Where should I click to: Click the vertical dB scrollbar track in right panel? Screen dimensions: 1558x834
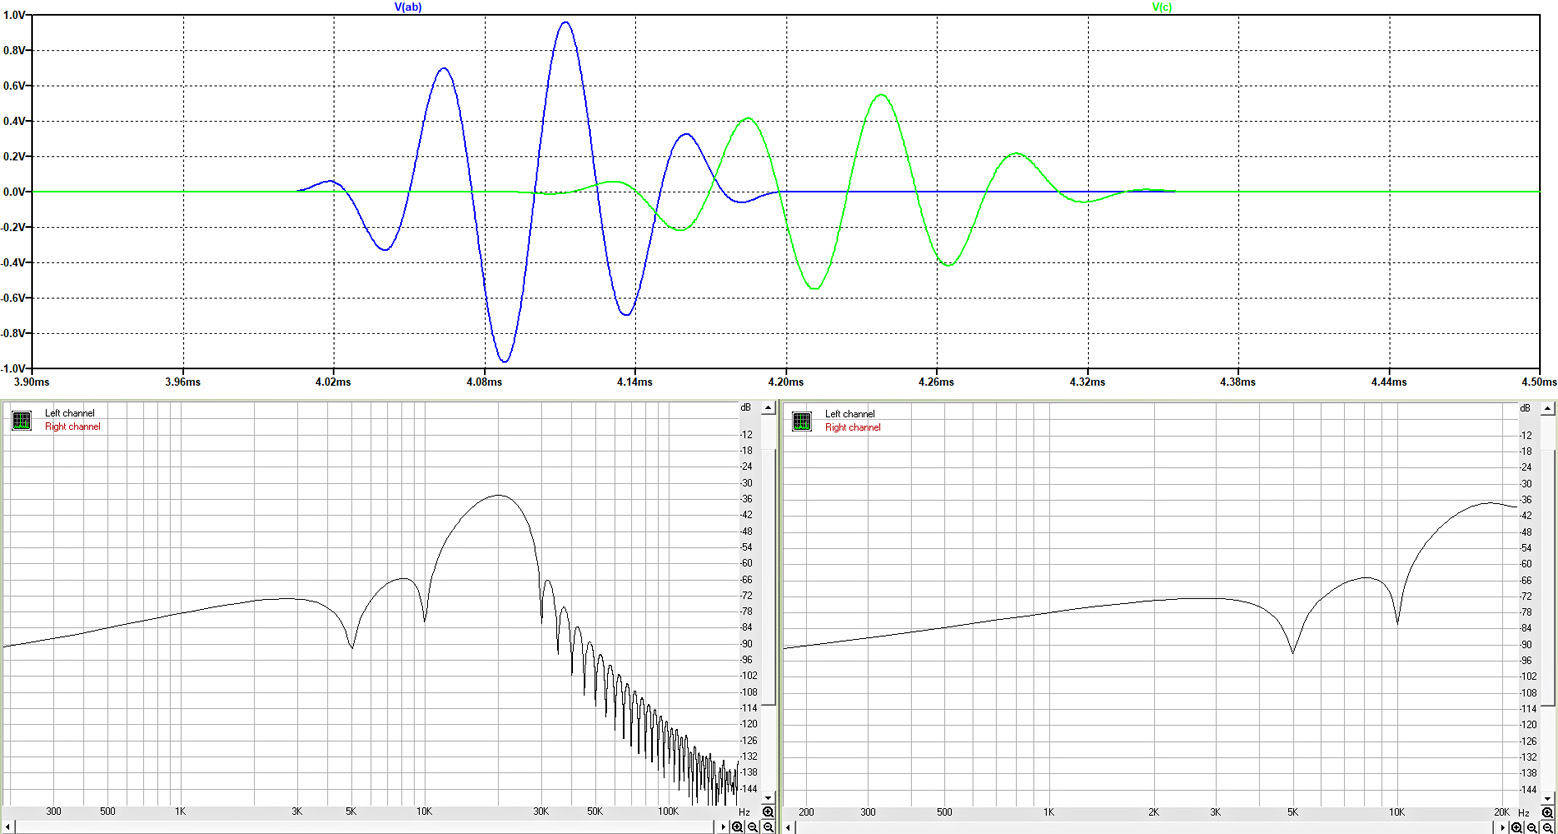1547,604
